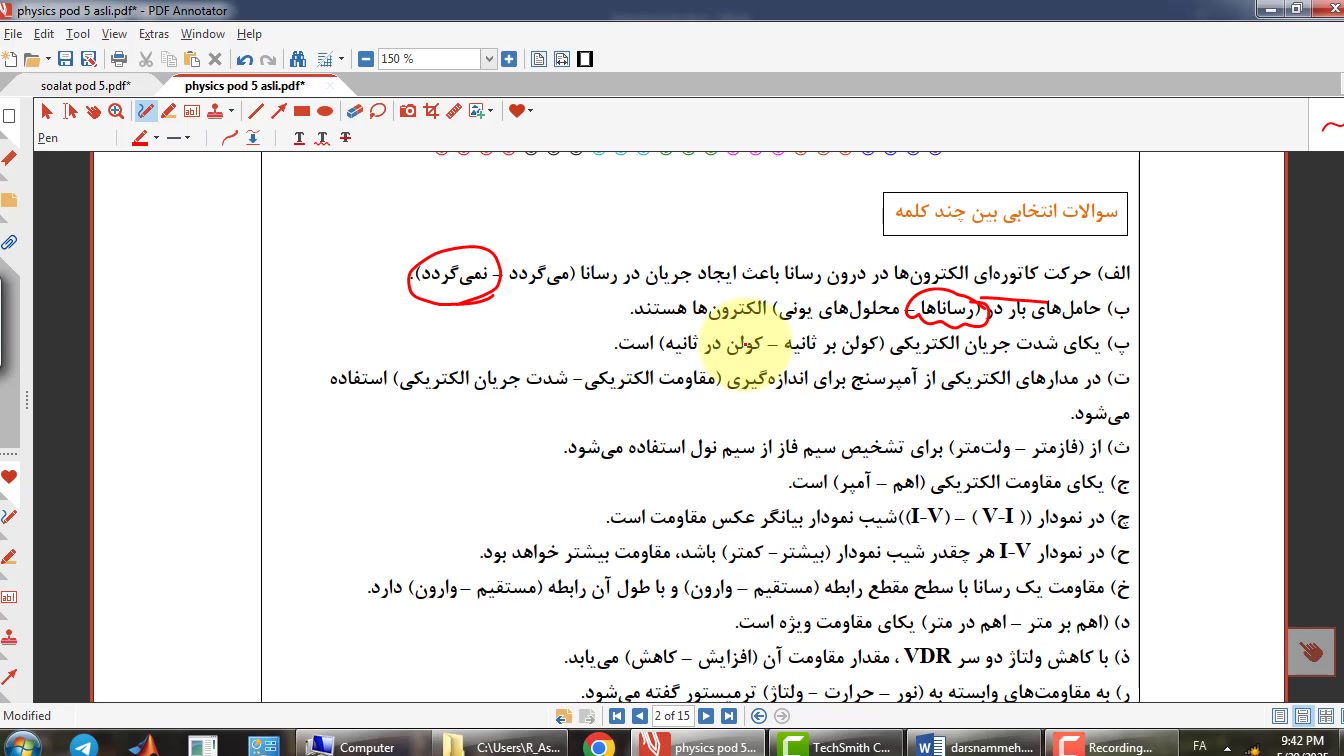This screenshot has height=756, width=1344.
Task: Choose the Stamp tool
Action: click(x=214, y=111)
